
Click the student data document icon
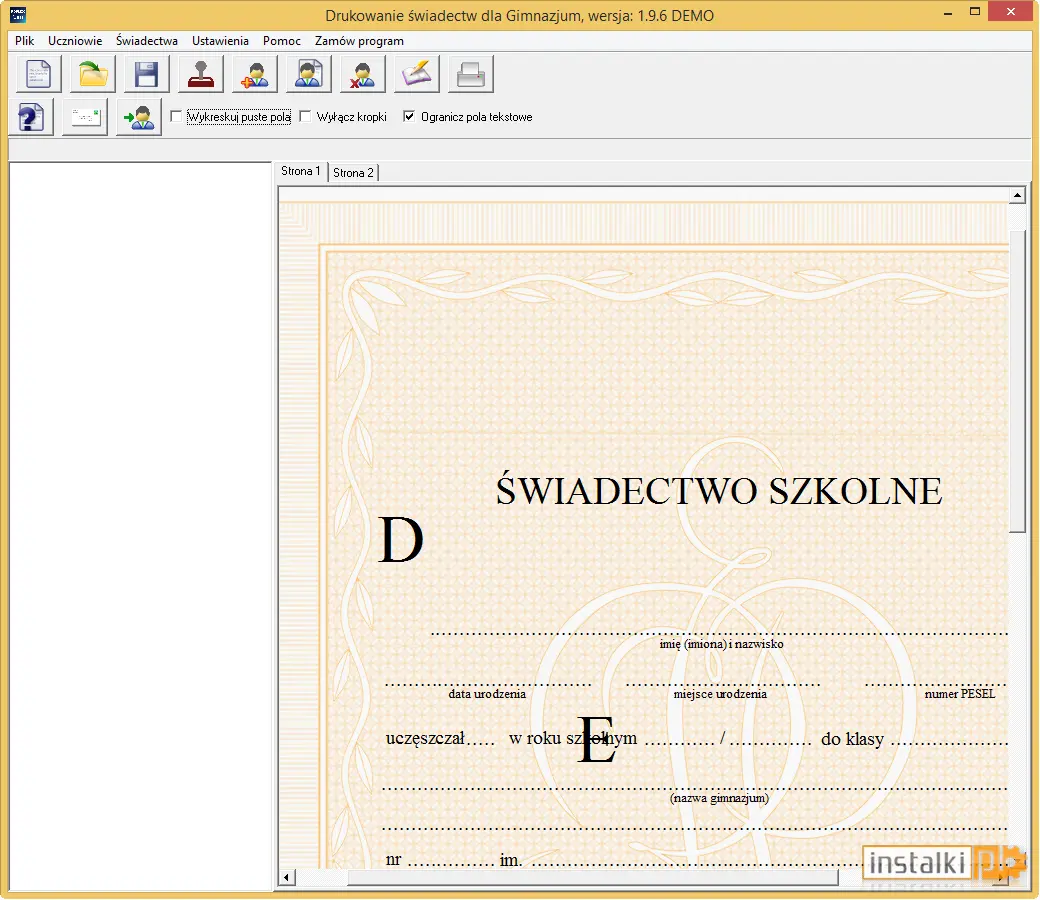pyautogui.click(x=308, y=74)
